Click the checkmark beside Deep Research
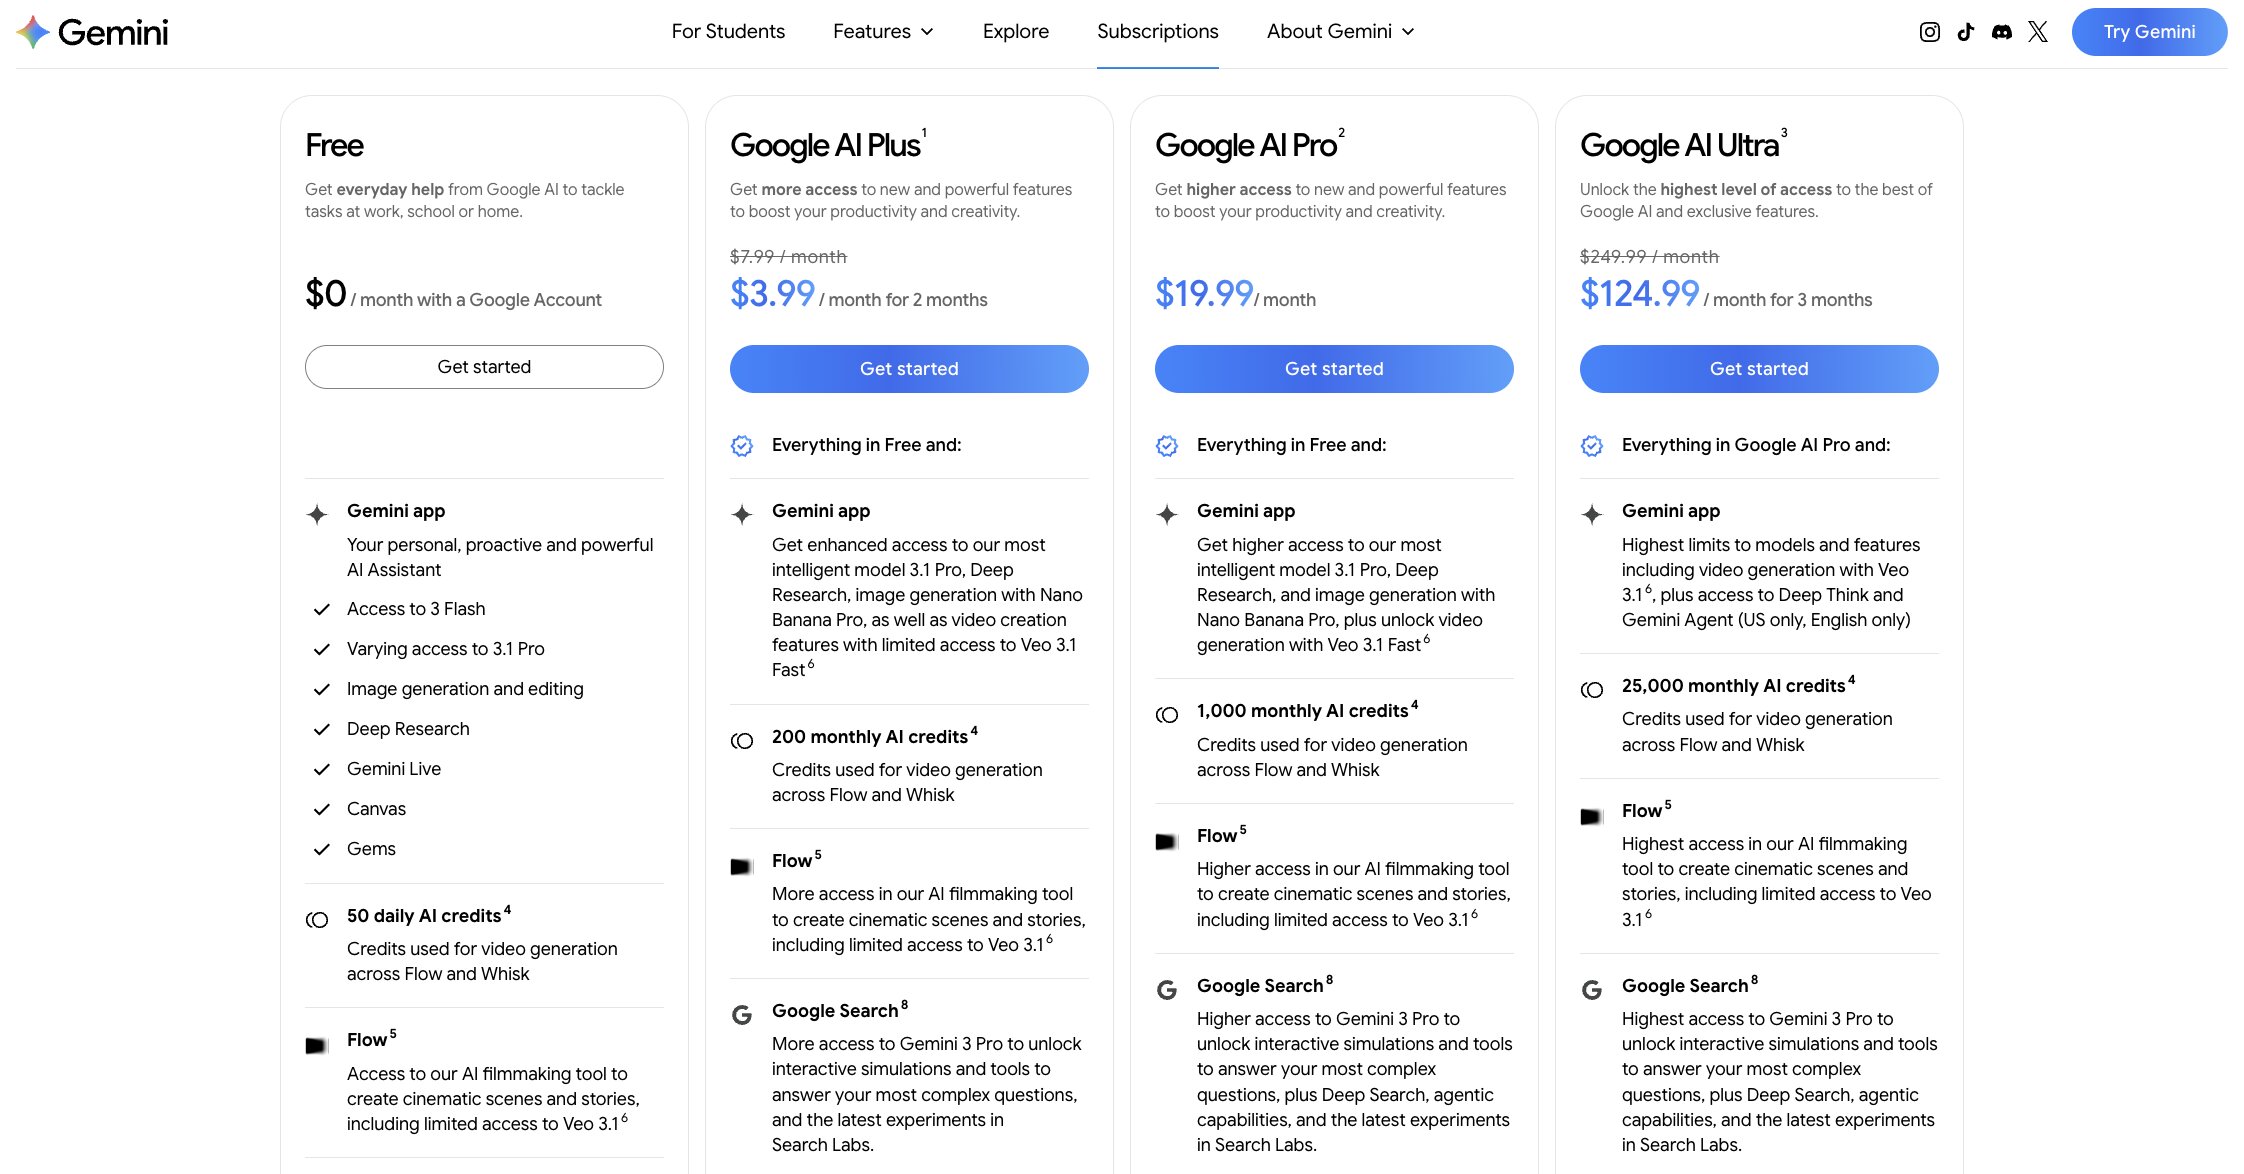The width and height of the screenshot is (2244, 1174). click(x=321, y=729)
